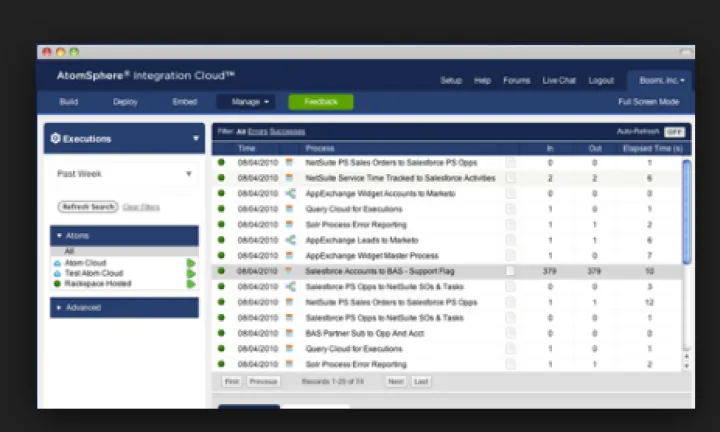Click the Rackspace Hosted green status dot
Screen dimensions: 720x432
pyautogui.click(x=57, y=284)
